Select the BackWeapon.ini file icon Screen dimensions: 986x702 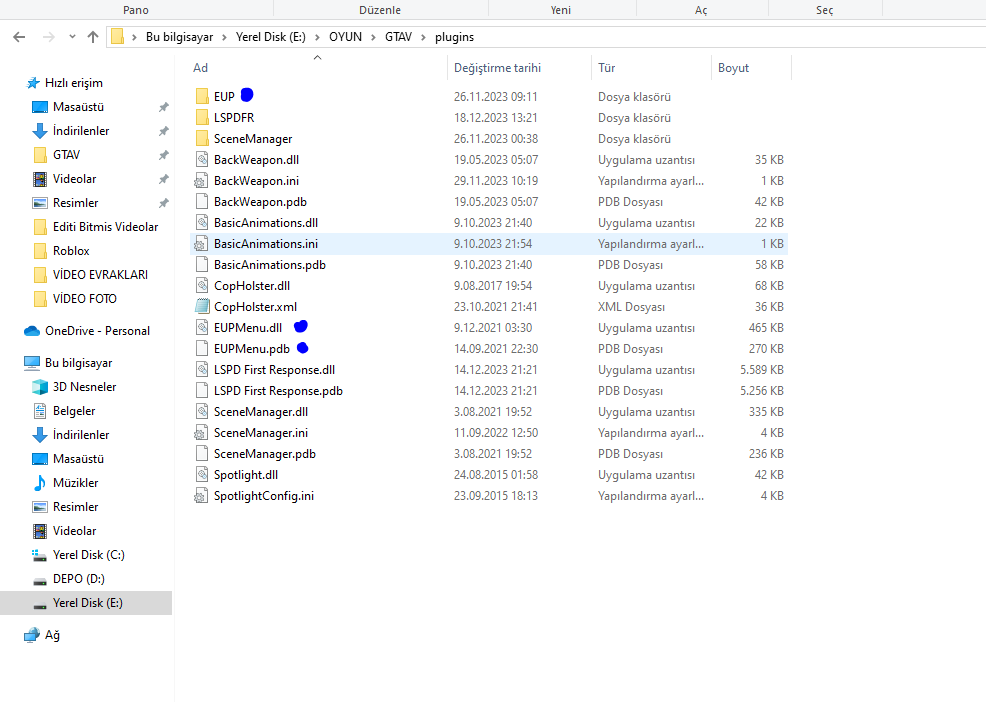click(x=201, y=181)
